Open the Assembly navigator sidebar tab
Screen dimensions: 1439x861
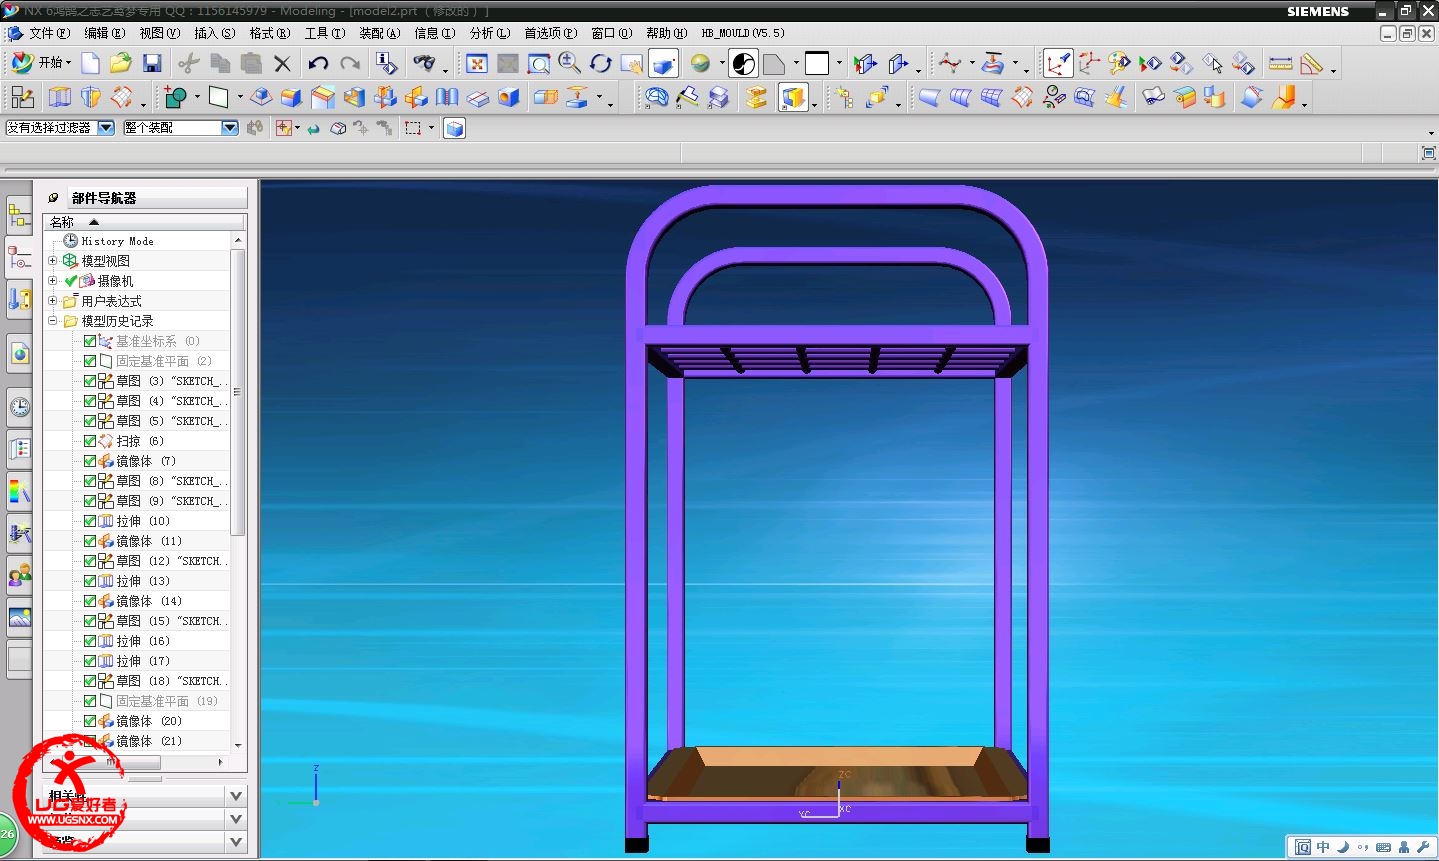pyautogui.click(x=19, y=214)
